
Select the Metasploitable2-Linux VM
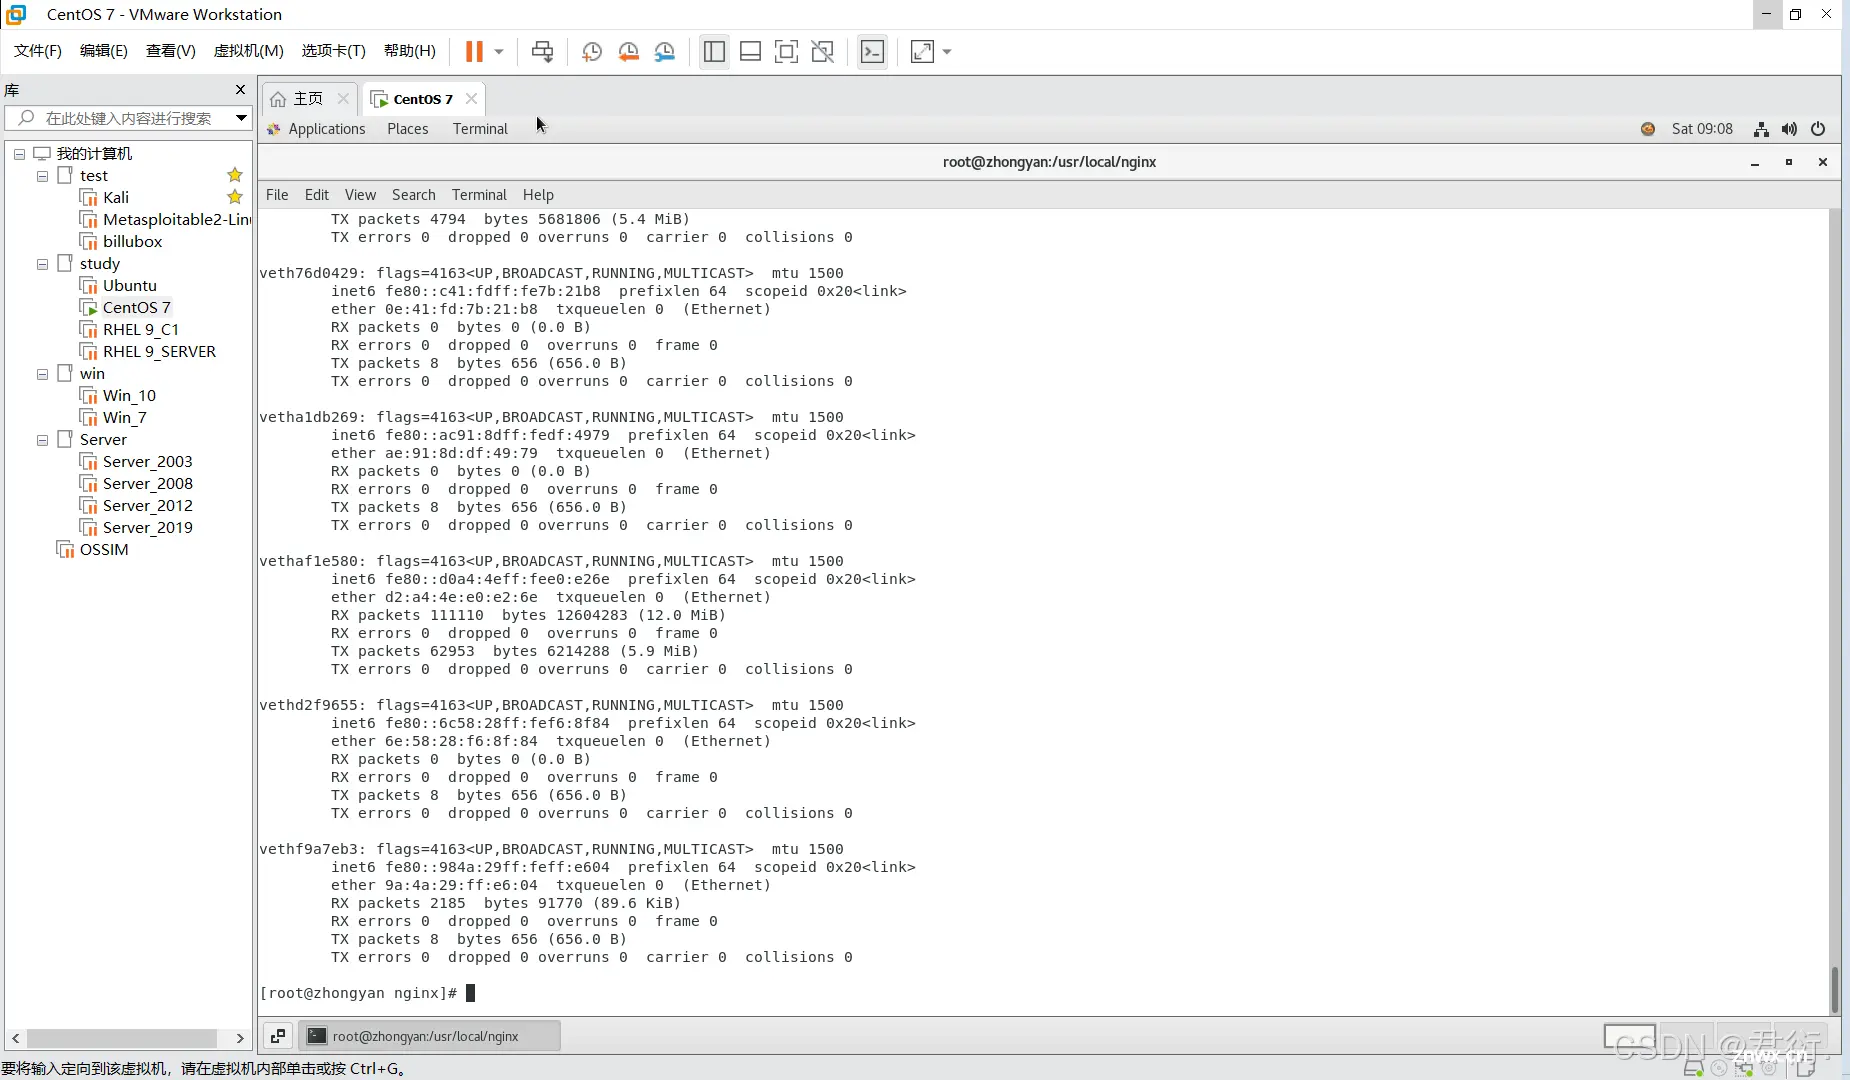coord(166,219)
